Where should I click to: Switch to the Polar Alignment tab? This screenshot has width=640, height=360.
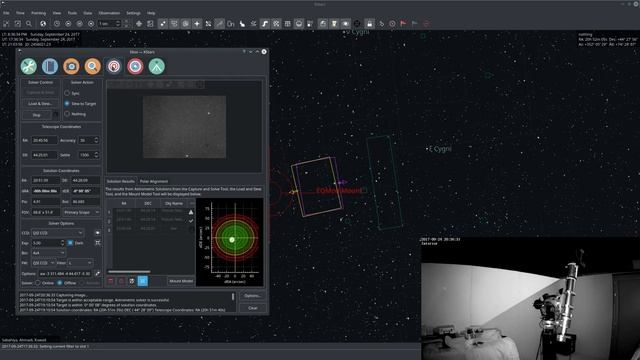click(x=154, y=181)
